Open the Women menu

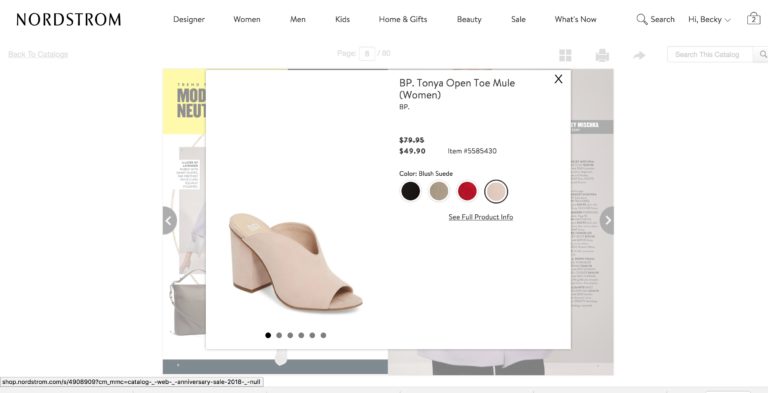[247, 20]
